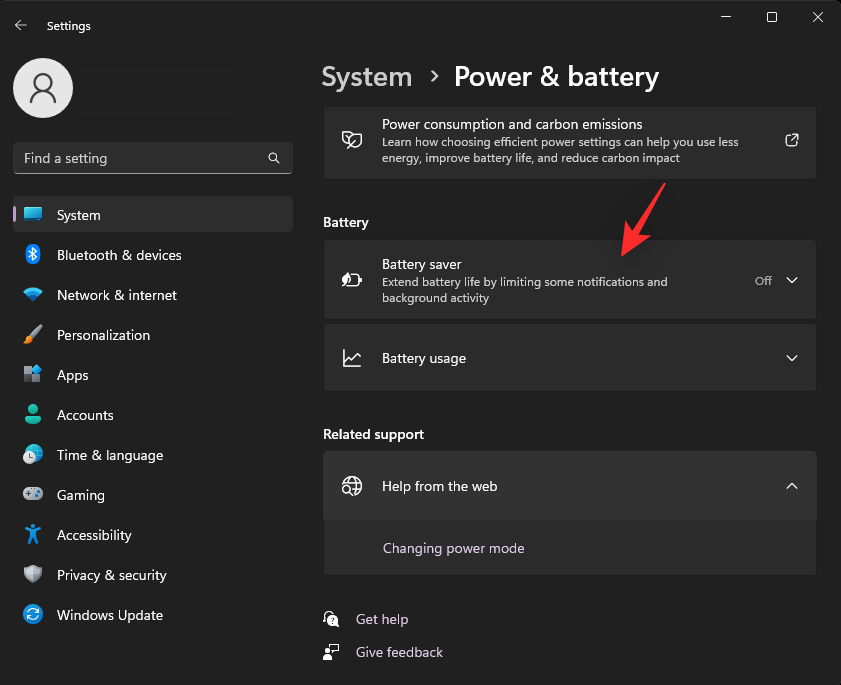Open the Accessibility icon in sidebar
This screenshot has width=841, height=685.
tap(32, 535)
